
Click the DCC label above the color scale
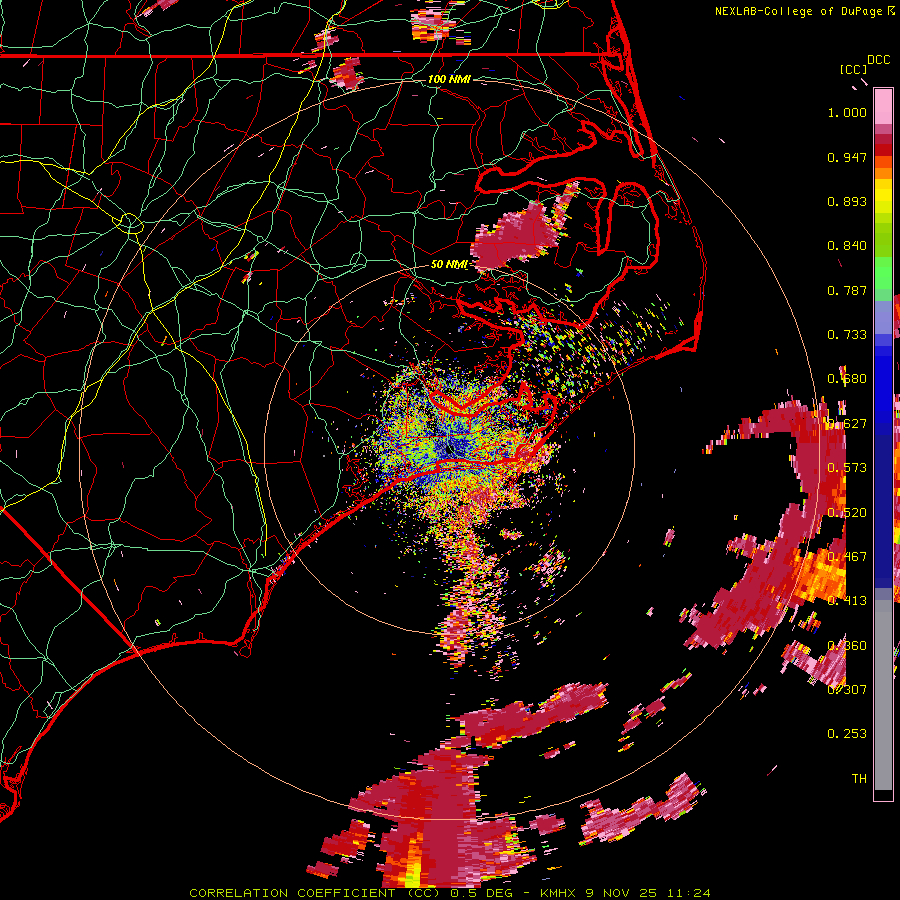[878, 60]
